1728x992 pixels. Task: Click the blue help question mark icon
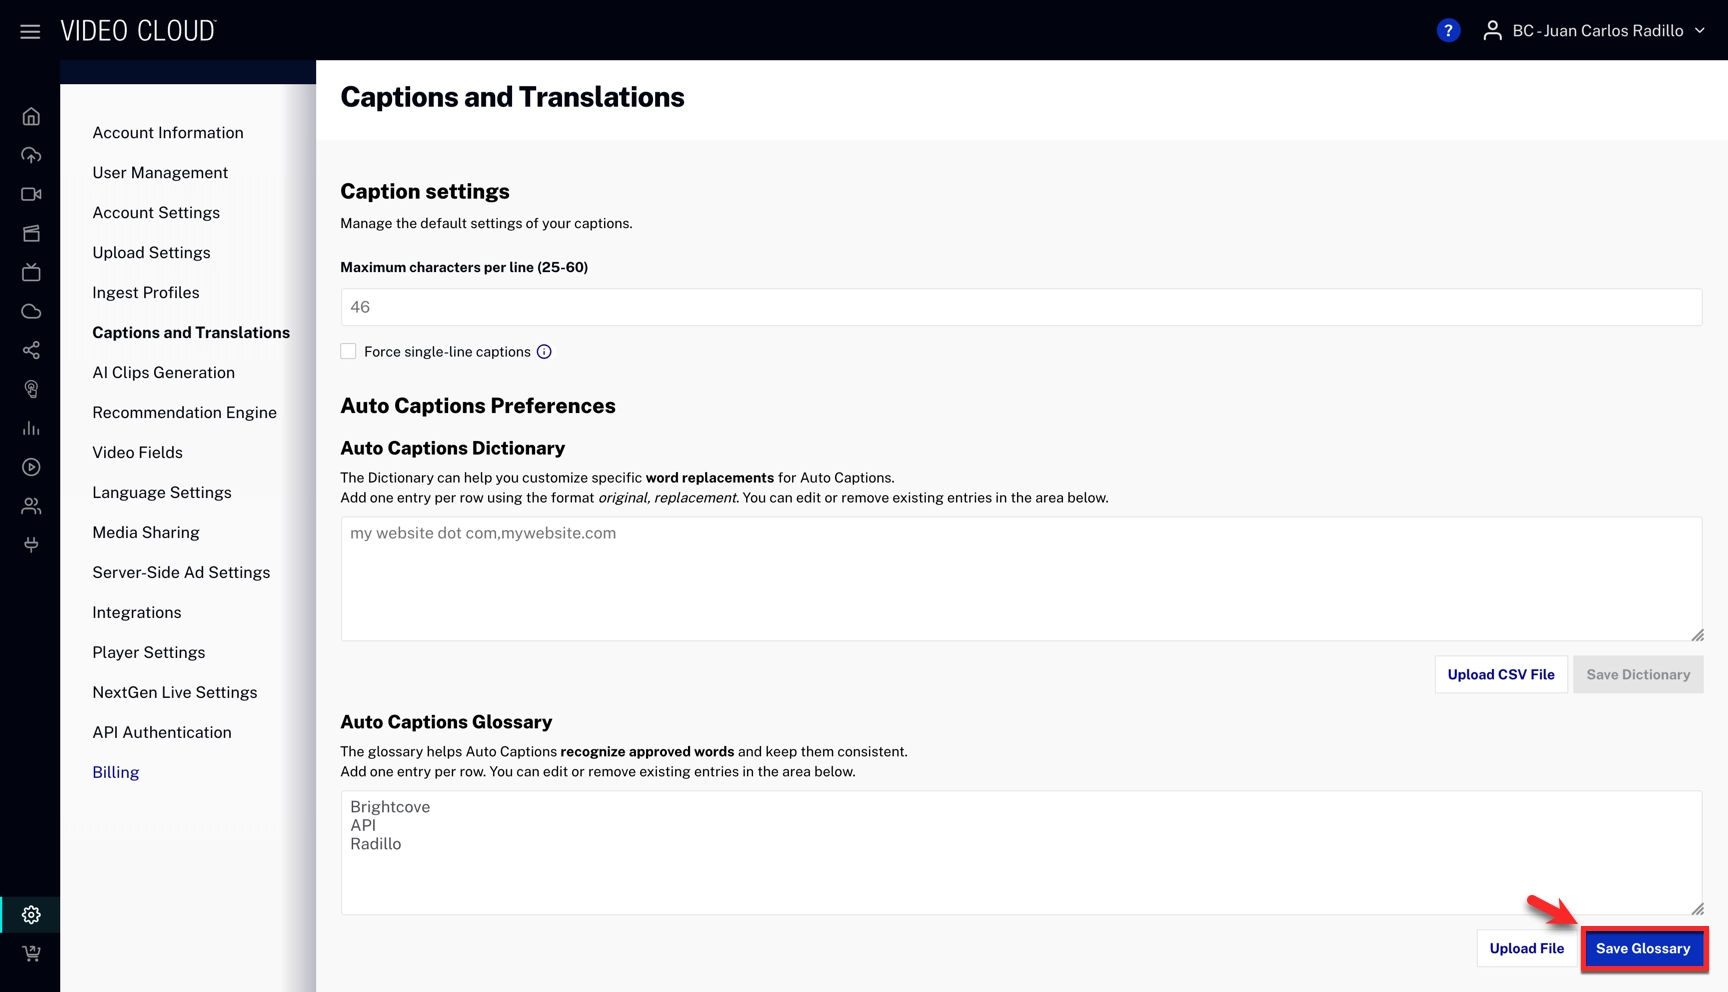pyautogui.click(x=1447, y=31)
